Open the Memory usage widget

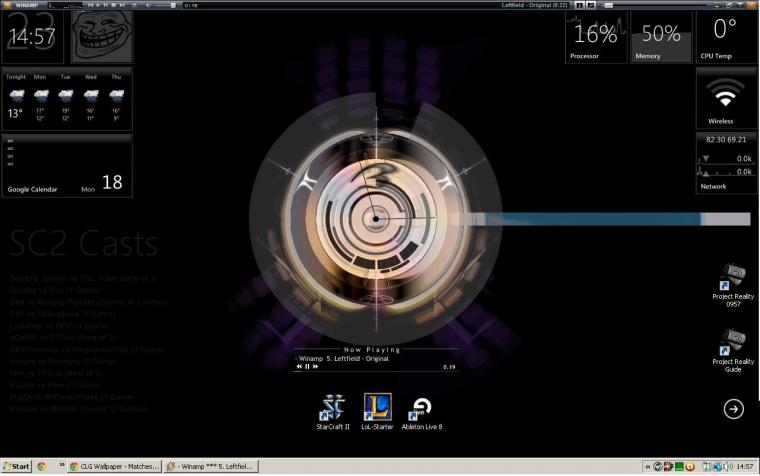[661, 37]
